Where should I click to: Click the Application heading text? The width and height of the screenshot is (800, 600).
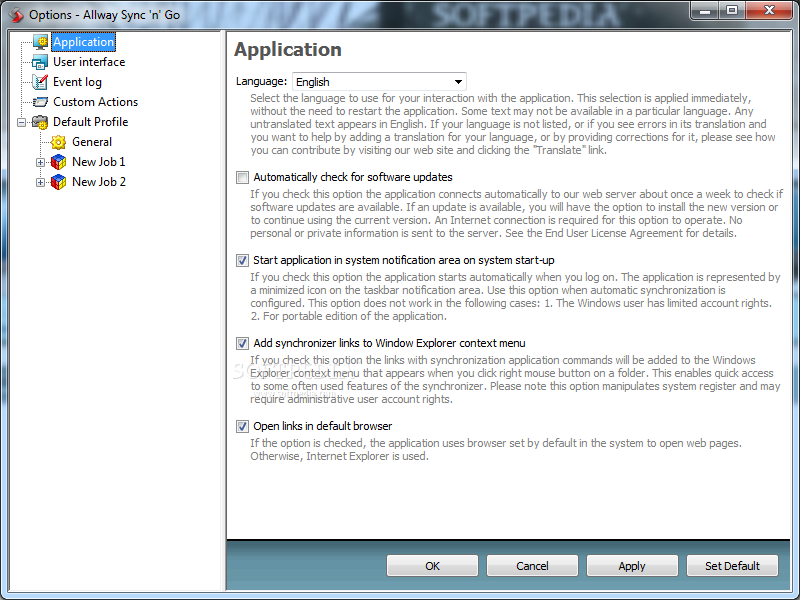pos(288,49)
